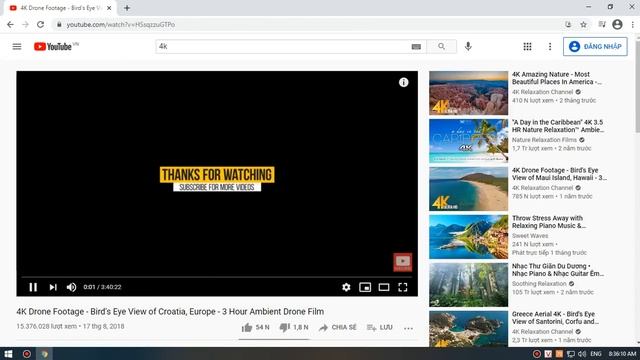
Task: Enter fullscreen mode
Action: (x=403, y=287)
